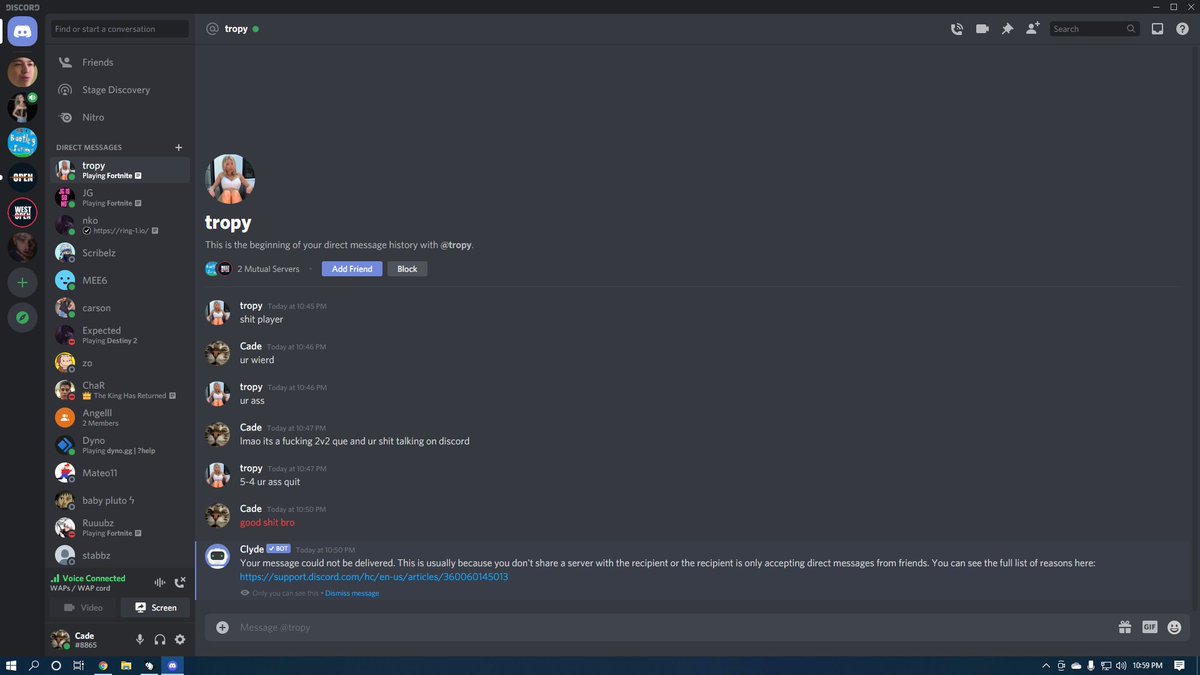Open the tropy DM in the list
Viewport: 1200px width, 675px height.
[x=120, y=170]
